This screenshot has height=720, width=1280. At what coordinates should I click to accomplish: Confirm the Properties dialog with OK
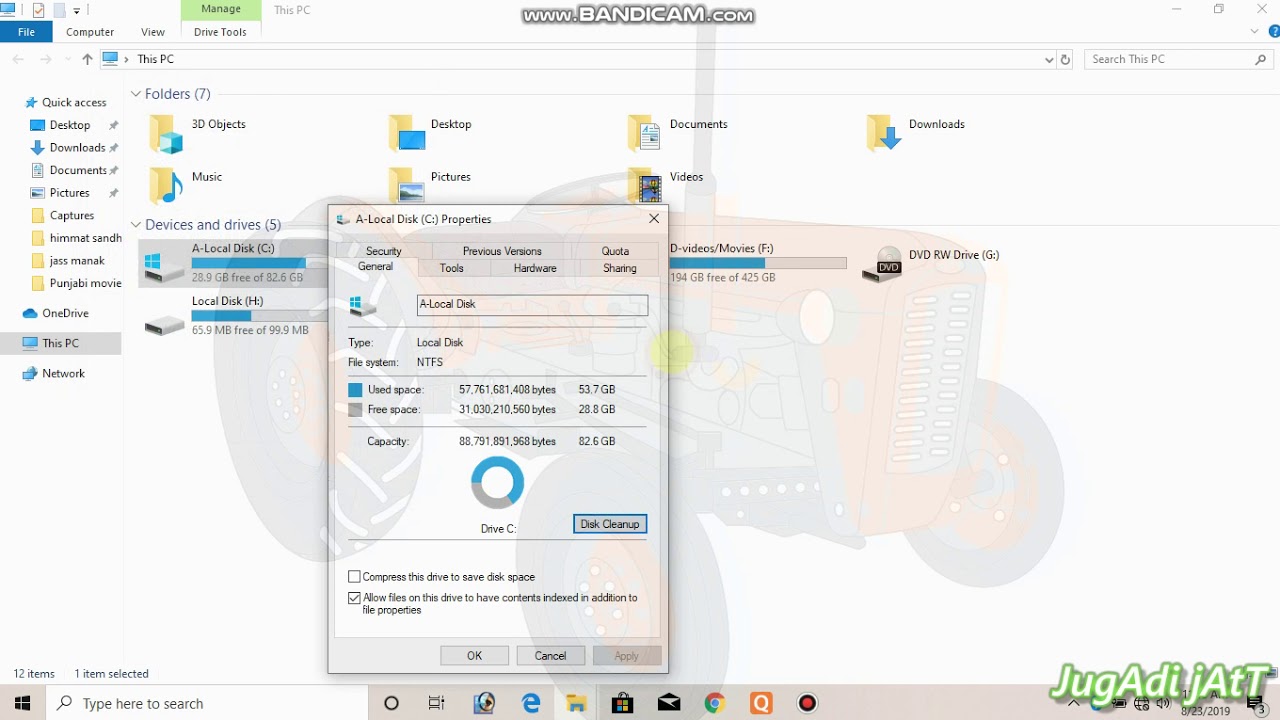474,656
